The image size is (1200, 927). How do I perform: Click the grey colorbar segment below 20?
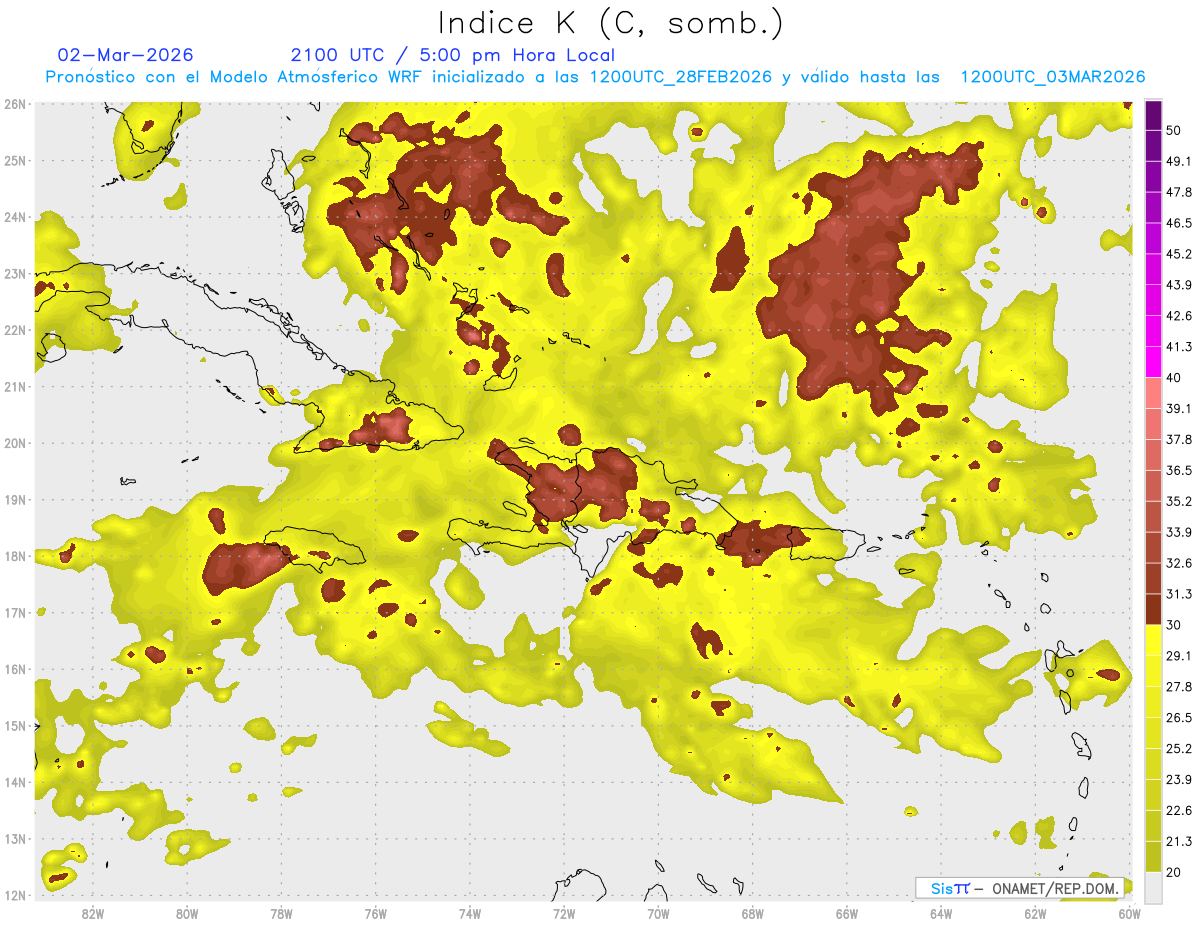pos(1153,886)
